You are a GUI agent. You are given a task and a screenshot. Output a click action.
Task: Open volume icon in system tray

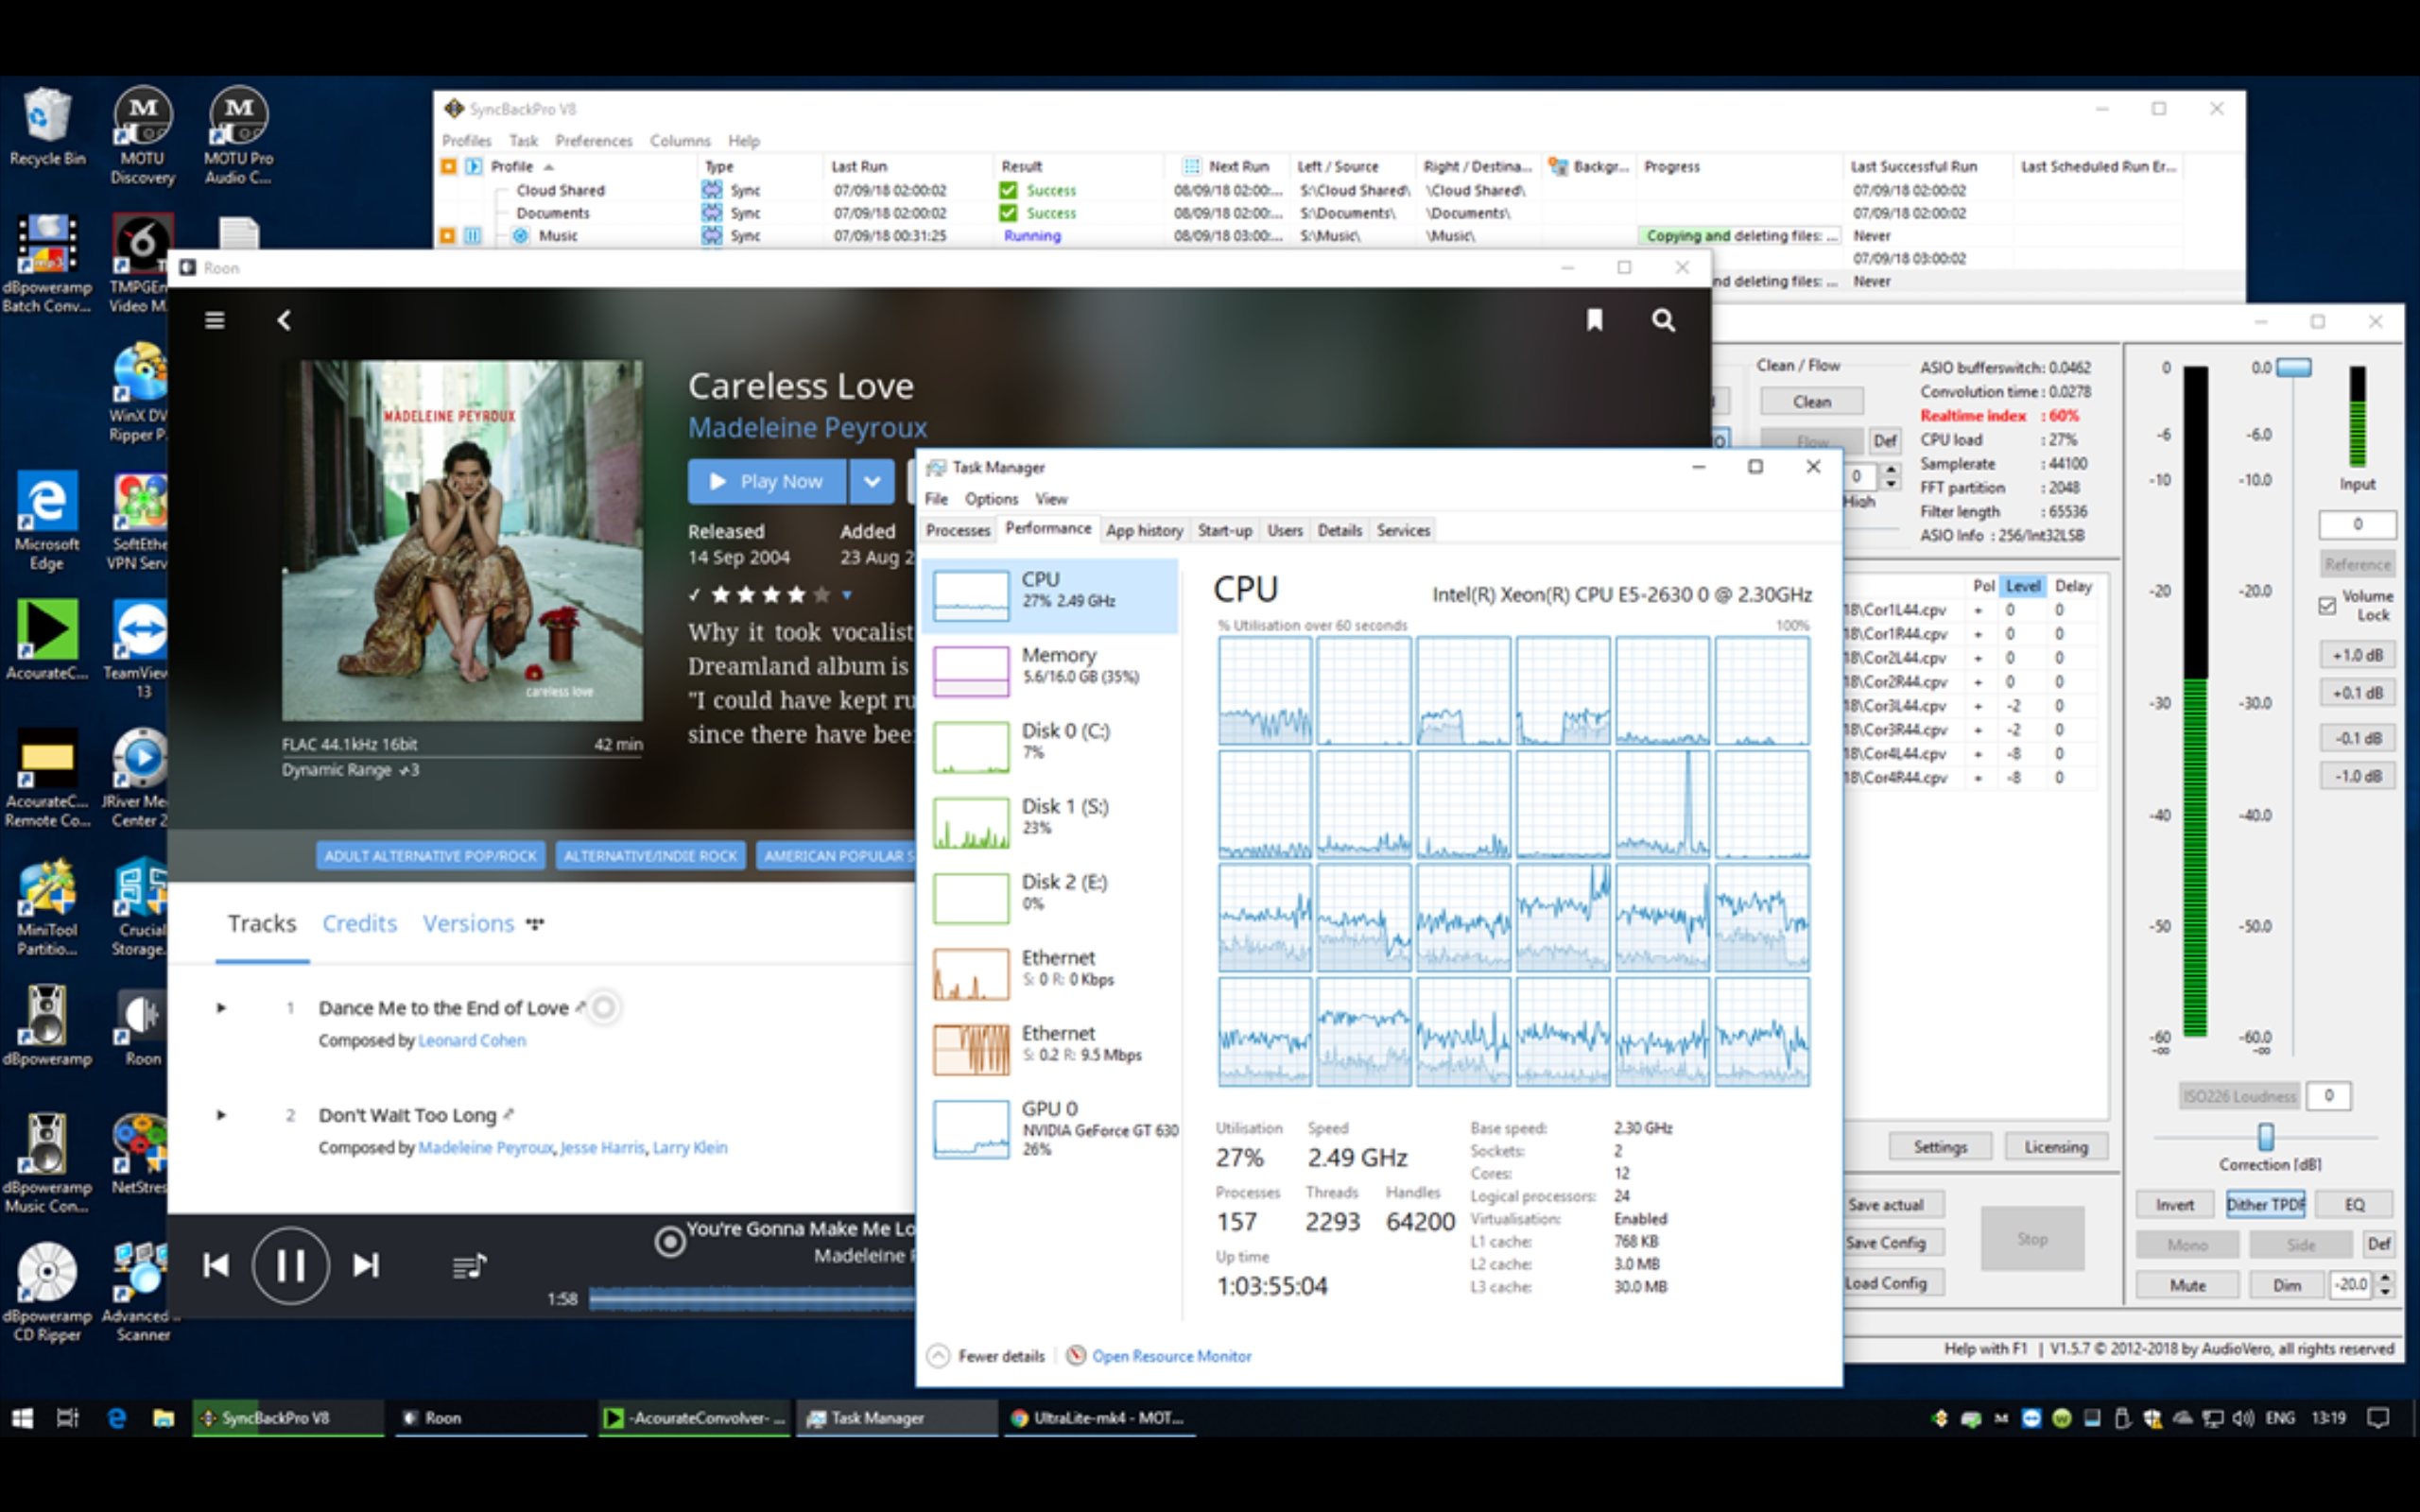coord(2243,1417)
